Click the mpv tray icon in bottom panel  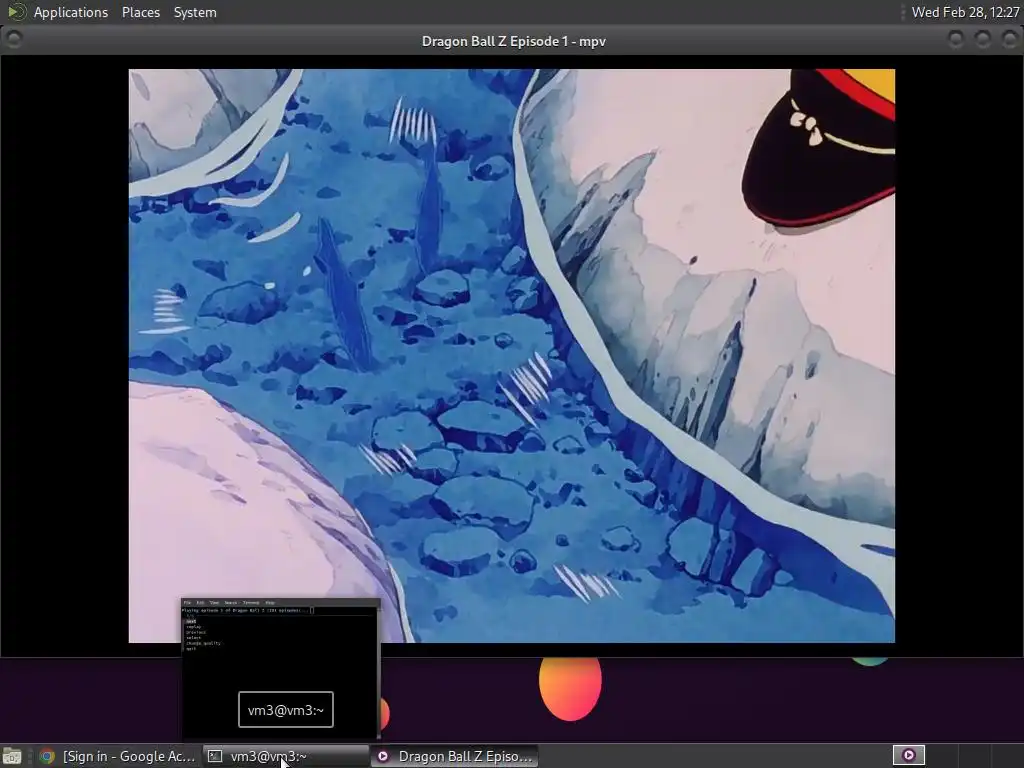(x=909, y=756)
